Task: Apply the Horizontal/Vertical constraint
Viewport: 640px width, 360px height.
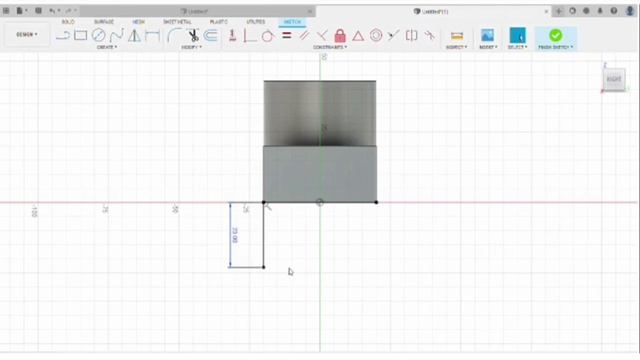Action: pos(232,36)
